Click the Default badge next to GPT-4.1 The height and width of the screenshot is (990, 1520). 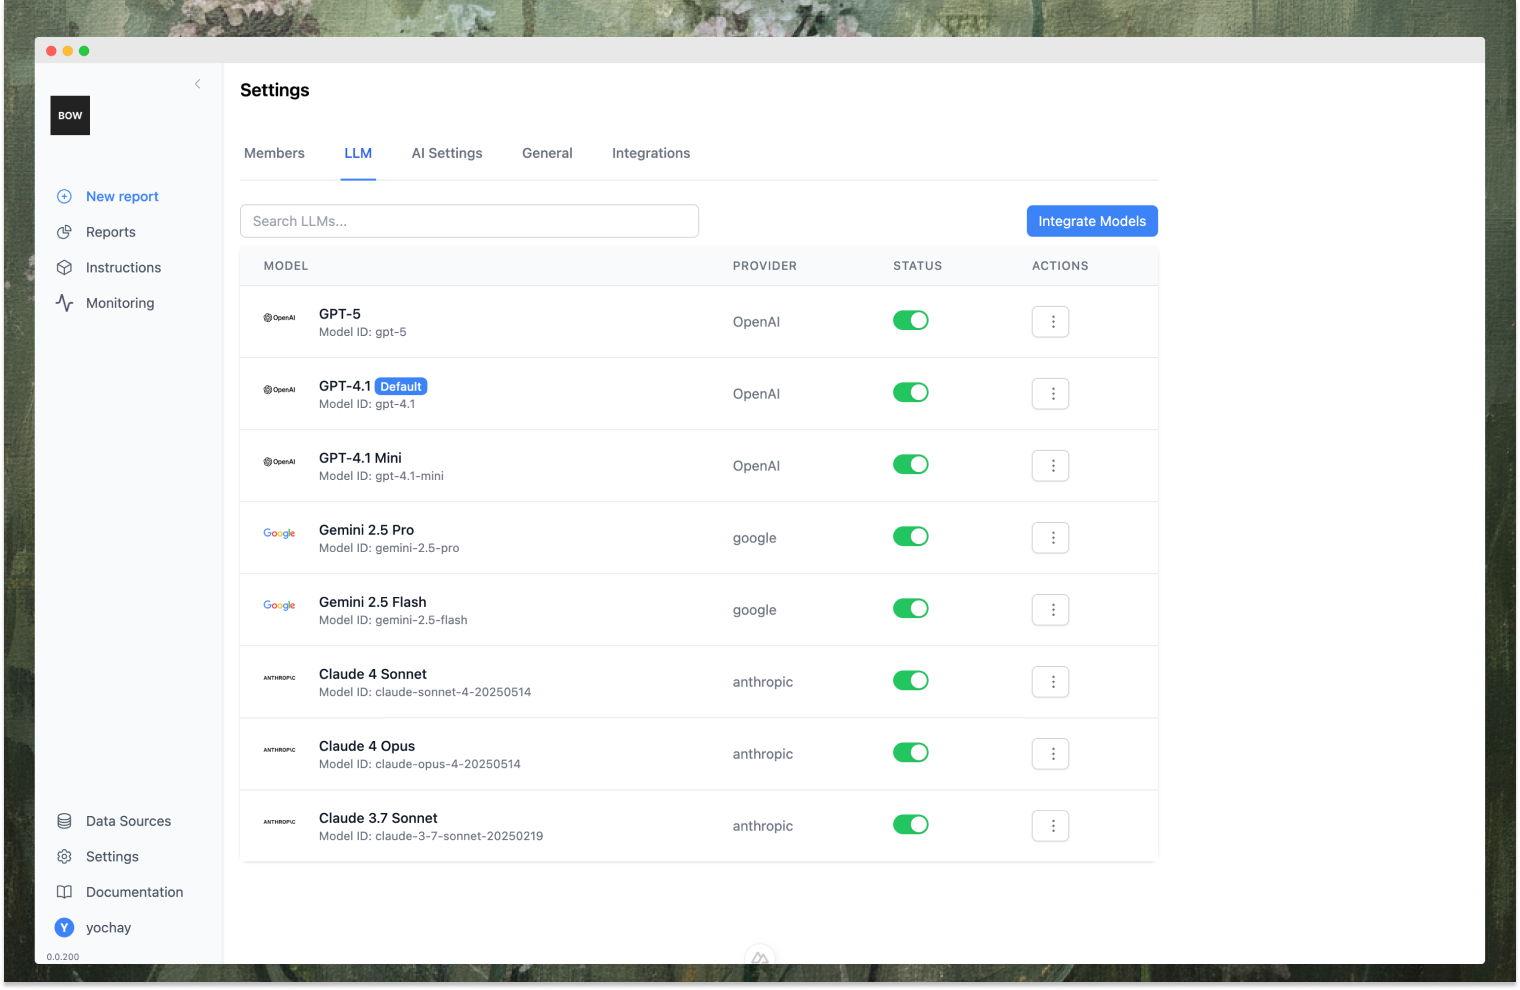coord(401,387)
